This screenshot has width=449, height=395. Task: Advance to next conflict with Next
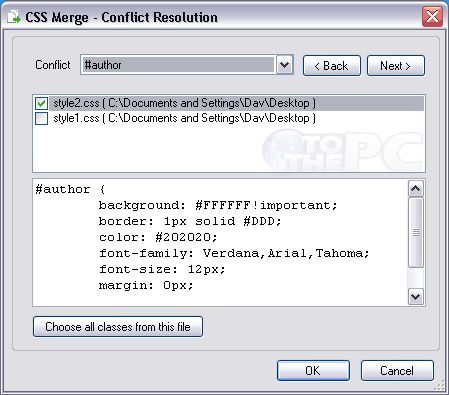pyautogui.click(x=396, y=66)
